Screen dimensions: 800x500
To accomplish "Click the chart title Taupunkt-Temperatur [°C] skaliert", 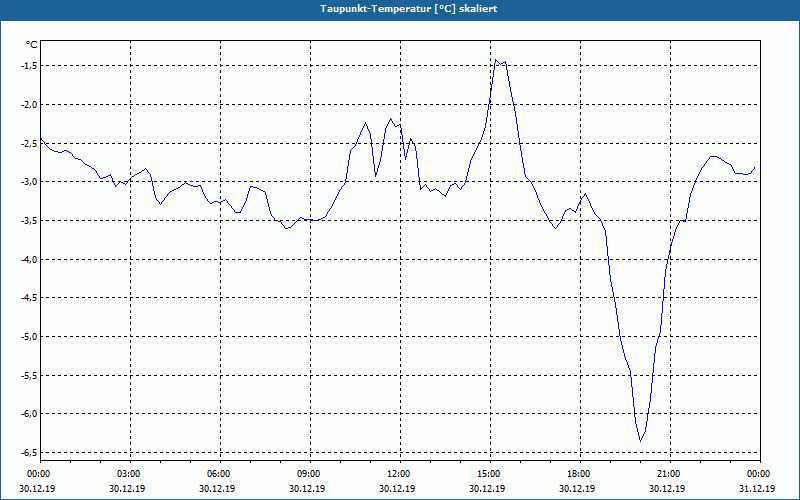I will point(409,9).
